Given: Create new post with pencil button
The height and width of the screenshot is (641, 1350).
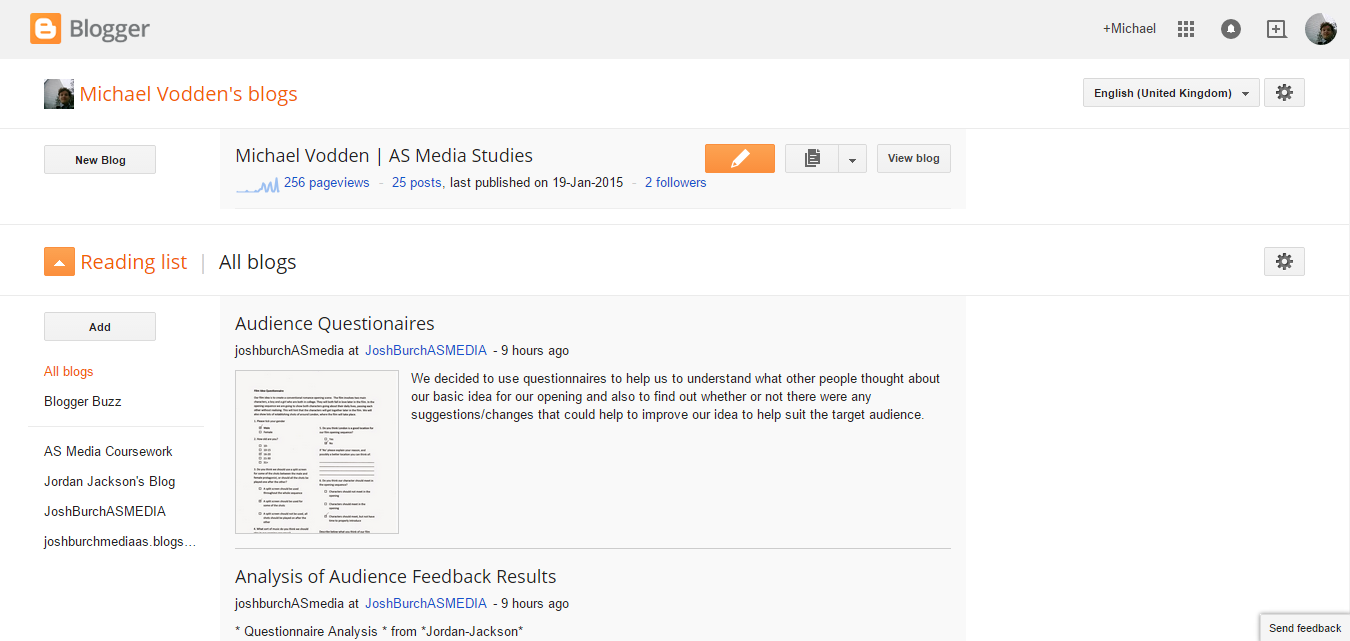Looking at the screenshot, I should pyautogui.click(x=740, y=158).
